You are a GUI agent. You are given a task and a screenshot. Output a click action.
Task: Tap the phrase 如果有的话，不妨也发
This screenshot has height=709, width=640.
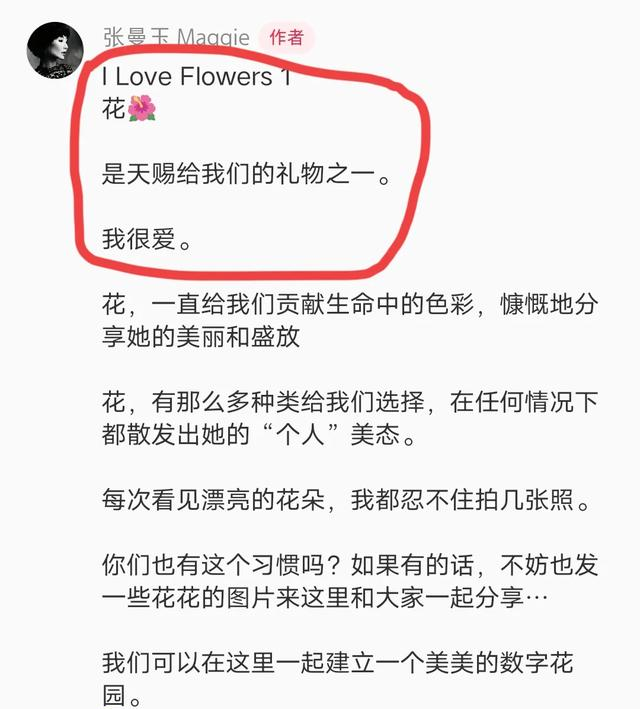point(474,565)
